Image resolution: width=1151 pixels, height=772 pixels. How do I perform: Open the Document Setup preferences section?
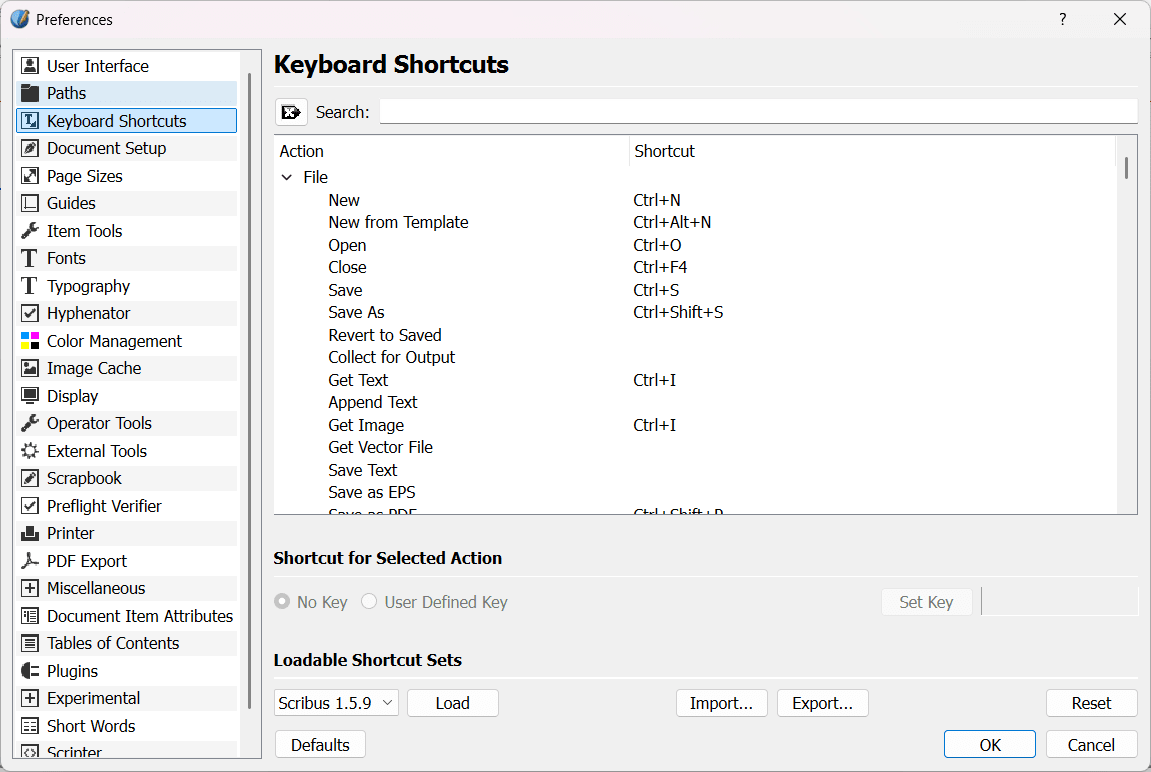106,148
